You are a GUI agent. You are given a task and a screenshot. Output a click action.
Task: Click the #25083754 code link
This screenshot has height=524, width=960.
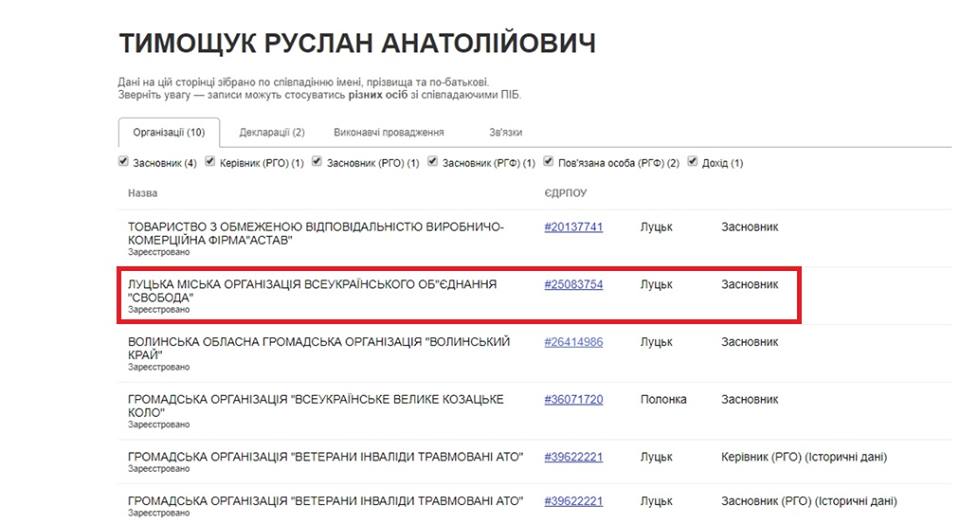click(x=573, y=285)
